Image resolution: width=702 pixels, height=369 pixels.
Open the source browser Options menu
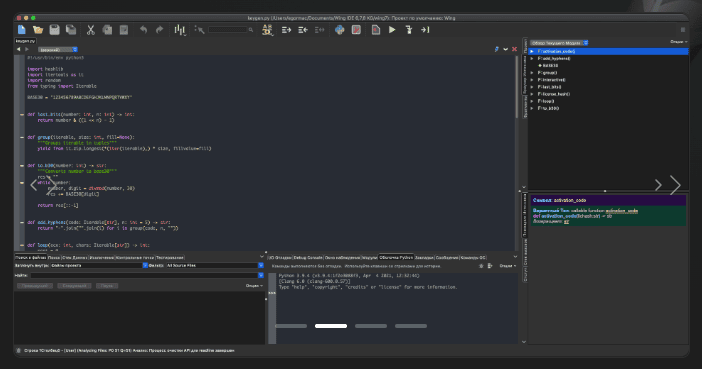[x=679, y=42]
